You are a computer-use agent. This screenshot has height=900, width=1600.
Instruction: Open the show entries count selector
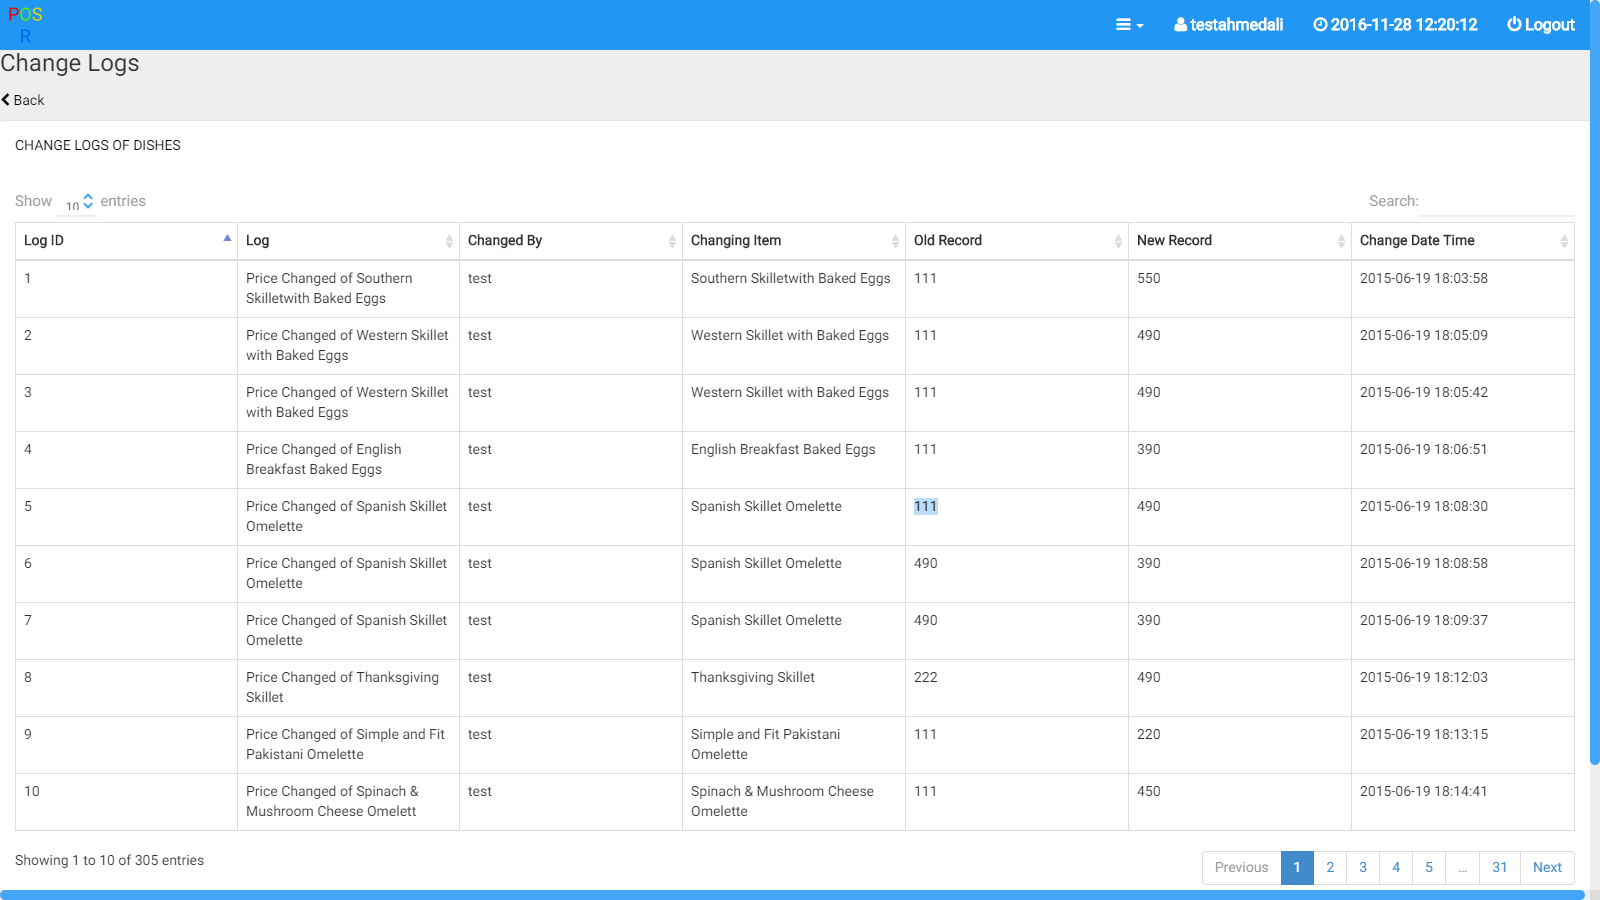79,203
